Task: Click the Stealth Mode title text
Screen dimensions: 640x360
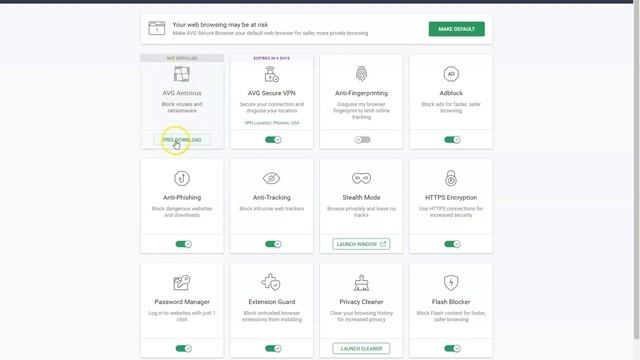Action: point(361,198)
